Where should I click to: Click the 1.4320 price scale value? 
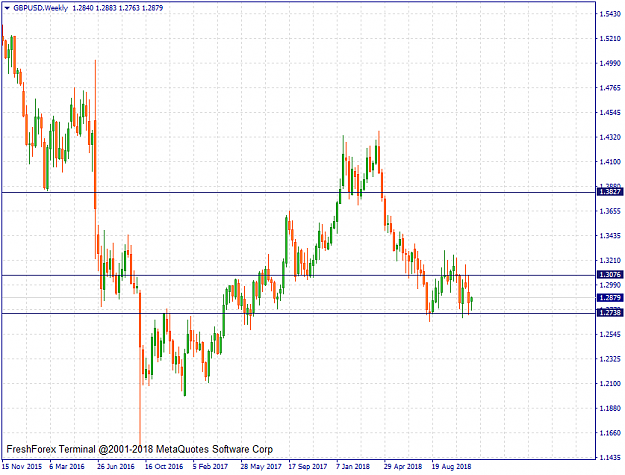(x=610, y=137)
